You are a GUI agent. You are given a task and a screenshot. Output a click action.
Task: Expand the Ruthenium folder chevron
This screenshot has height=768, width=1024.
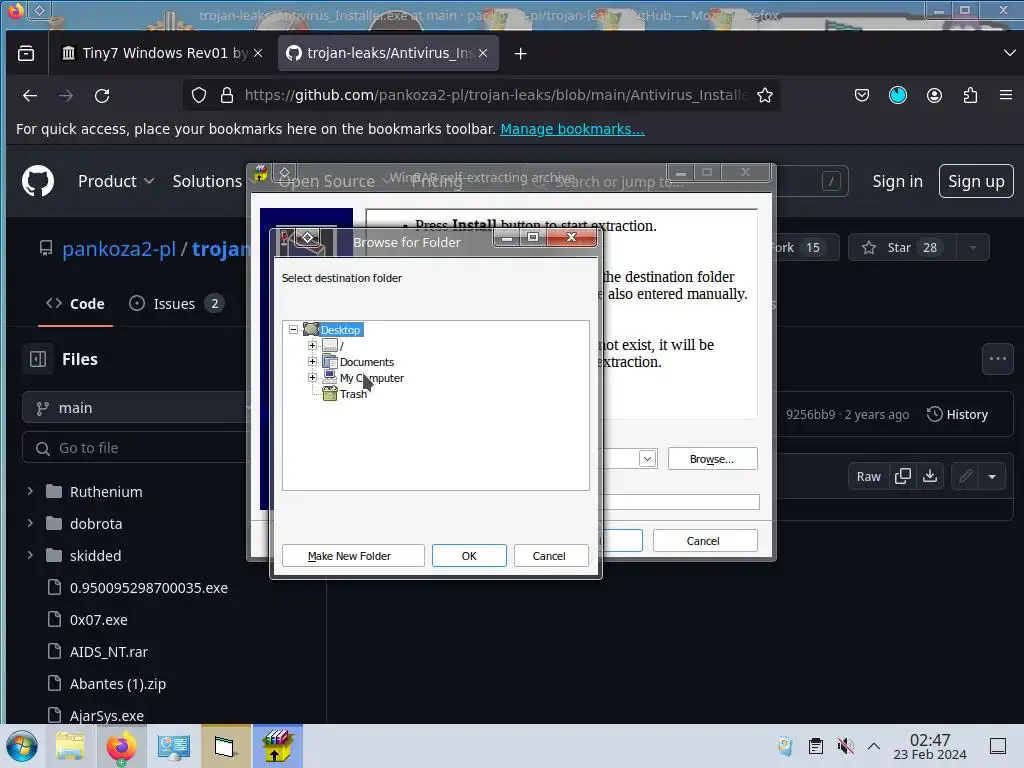(30, 491)
